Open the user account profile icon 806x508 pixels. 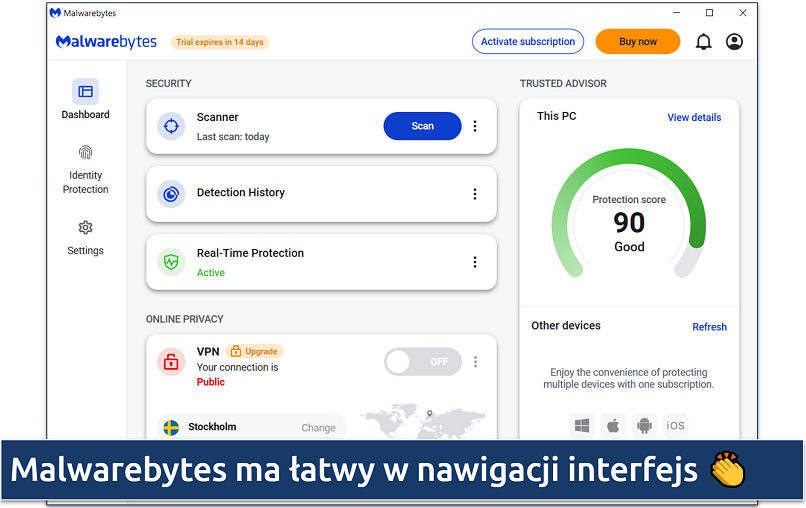735,42
